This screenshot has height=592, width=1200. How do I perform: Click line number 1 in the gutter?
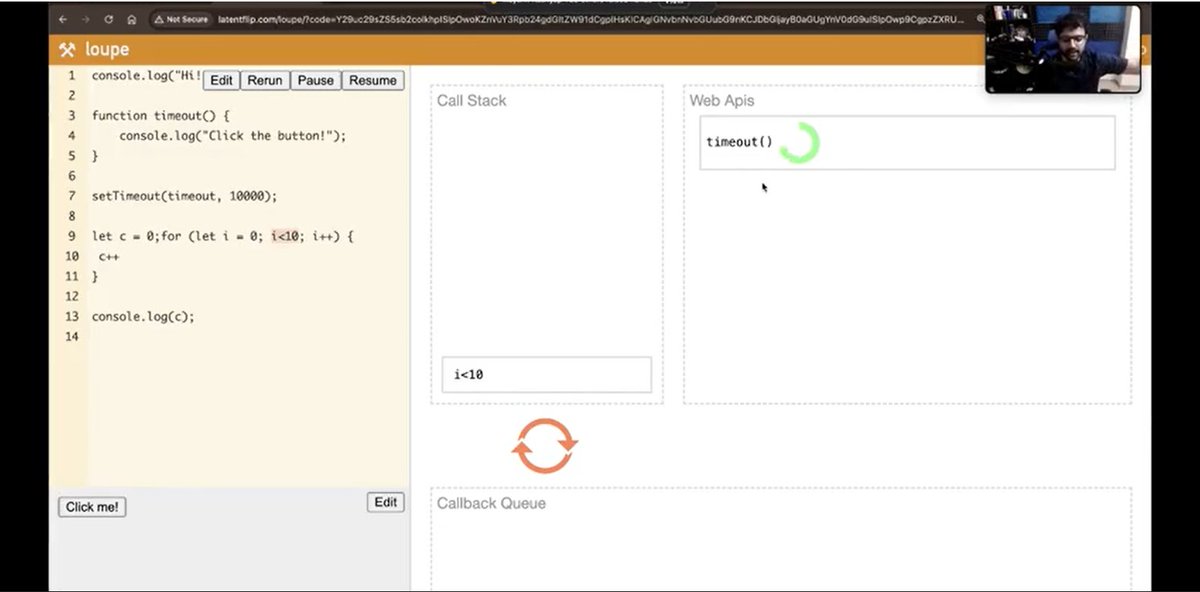pos(72,76)
